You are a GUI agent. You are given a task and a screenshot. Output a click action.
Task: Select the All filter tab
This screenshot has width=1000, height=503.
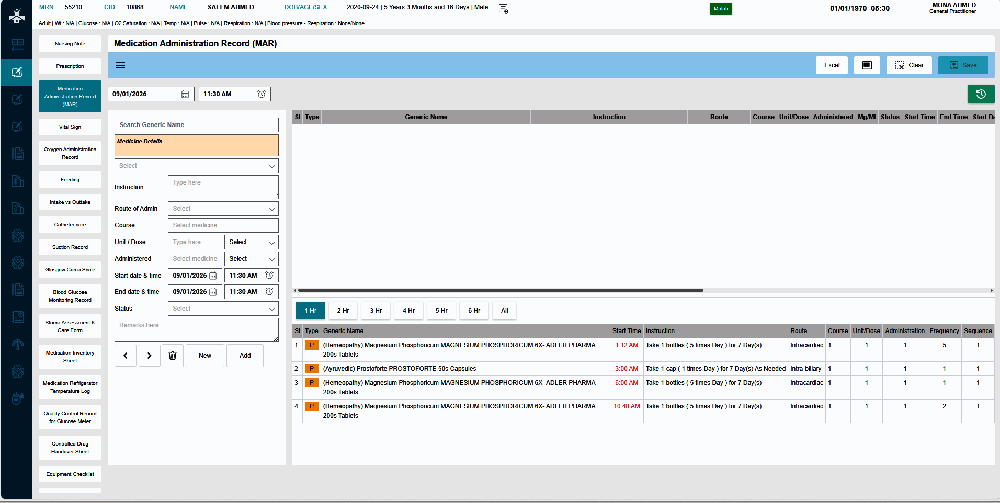[x=504, y=310]
